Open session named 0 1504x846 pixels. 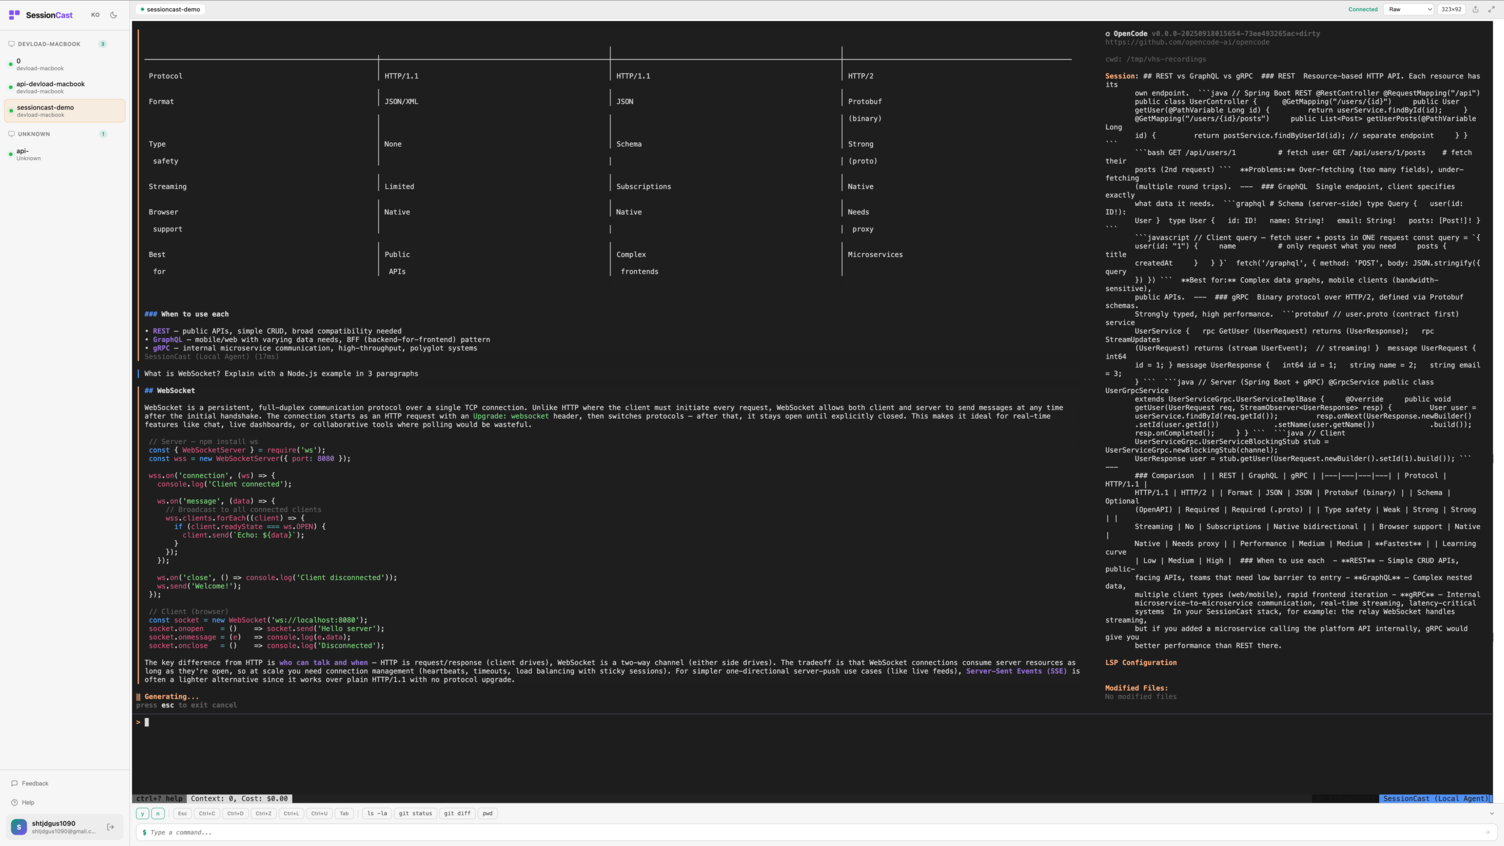pyautogui.click(x=65, y=64)
